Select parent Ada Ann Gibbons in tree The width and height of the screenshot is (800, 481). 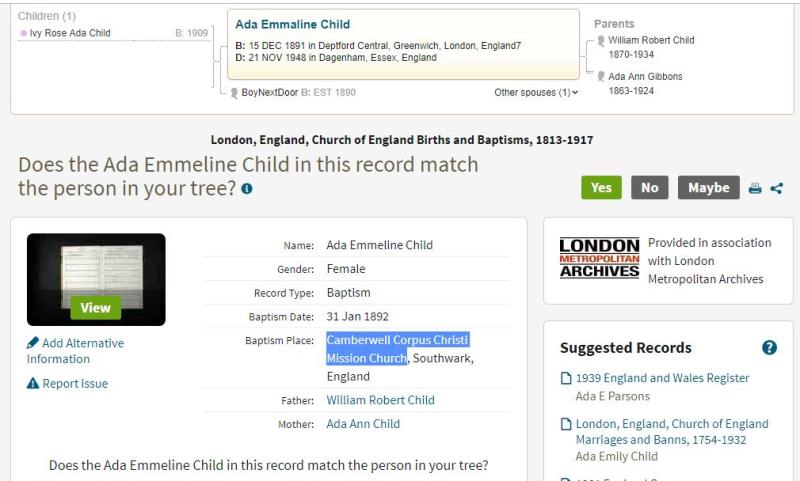645,77
